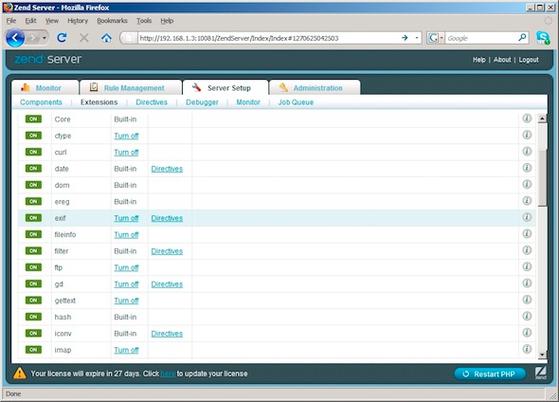Click the Firefox back arrow button
This screenshot has height=402, width=559.
pos(15,38)
